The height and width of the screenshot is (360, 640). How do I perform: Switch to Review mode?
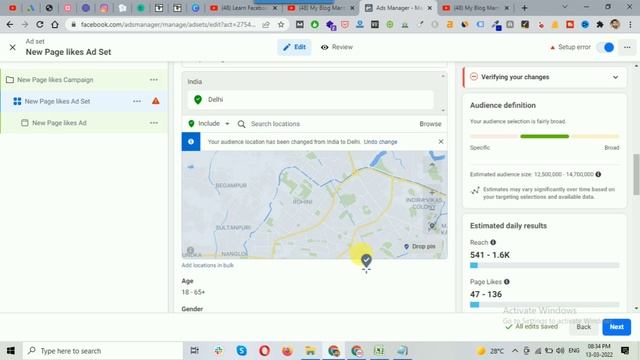(337, 47)
